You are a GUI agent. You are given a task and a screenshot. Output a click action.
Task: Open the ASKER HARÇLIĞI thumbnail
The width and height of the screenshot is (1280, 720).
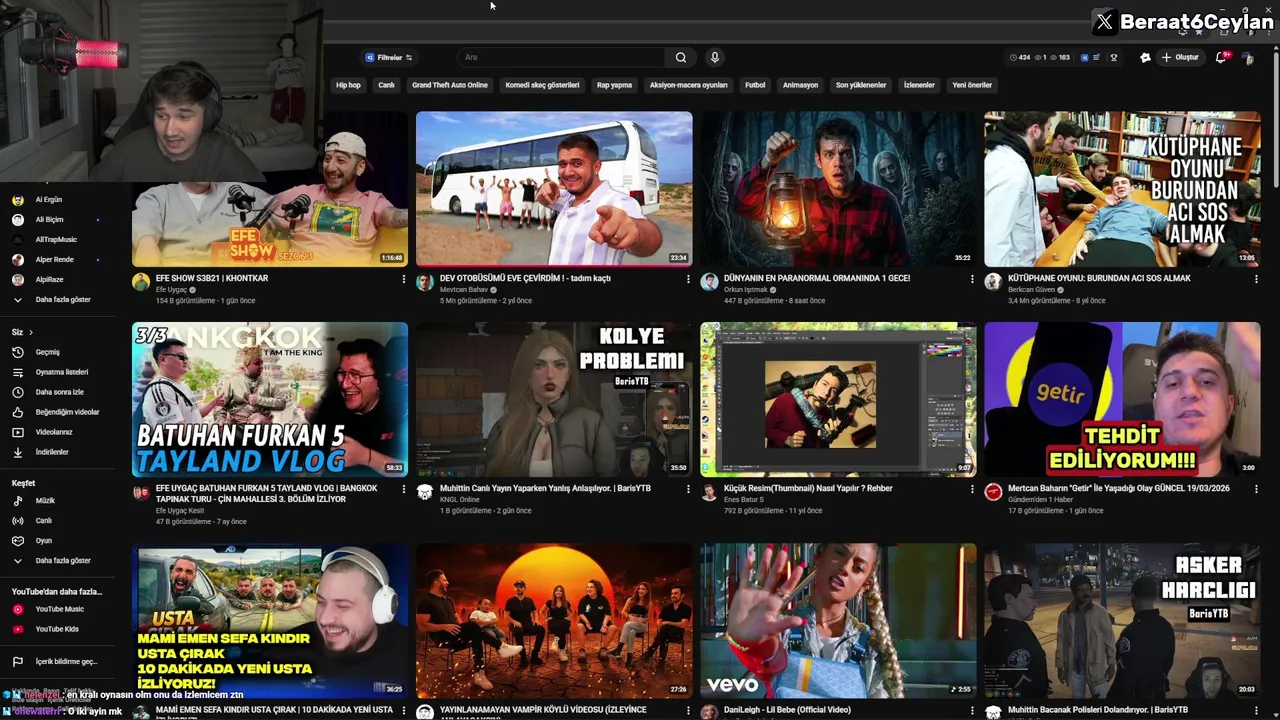(x=1122, y=621)
